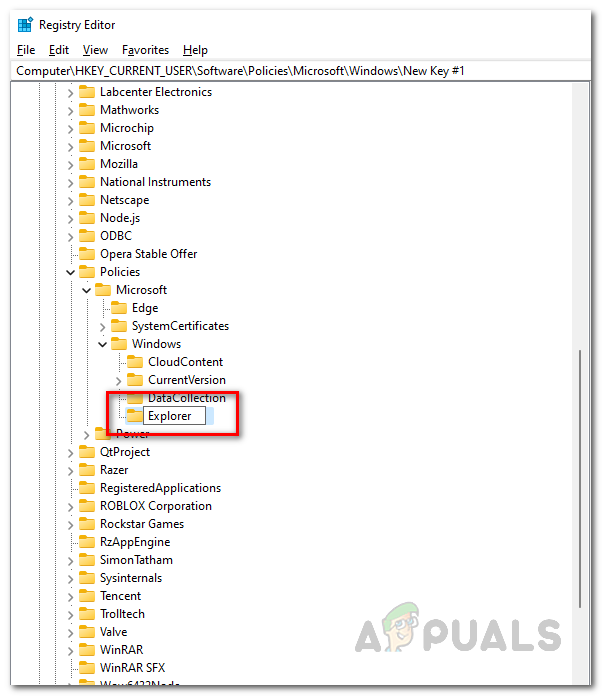The image size is (602, 696).
Task: Select the Rockstar Games folder icon
Action: [x=87, y=524]
